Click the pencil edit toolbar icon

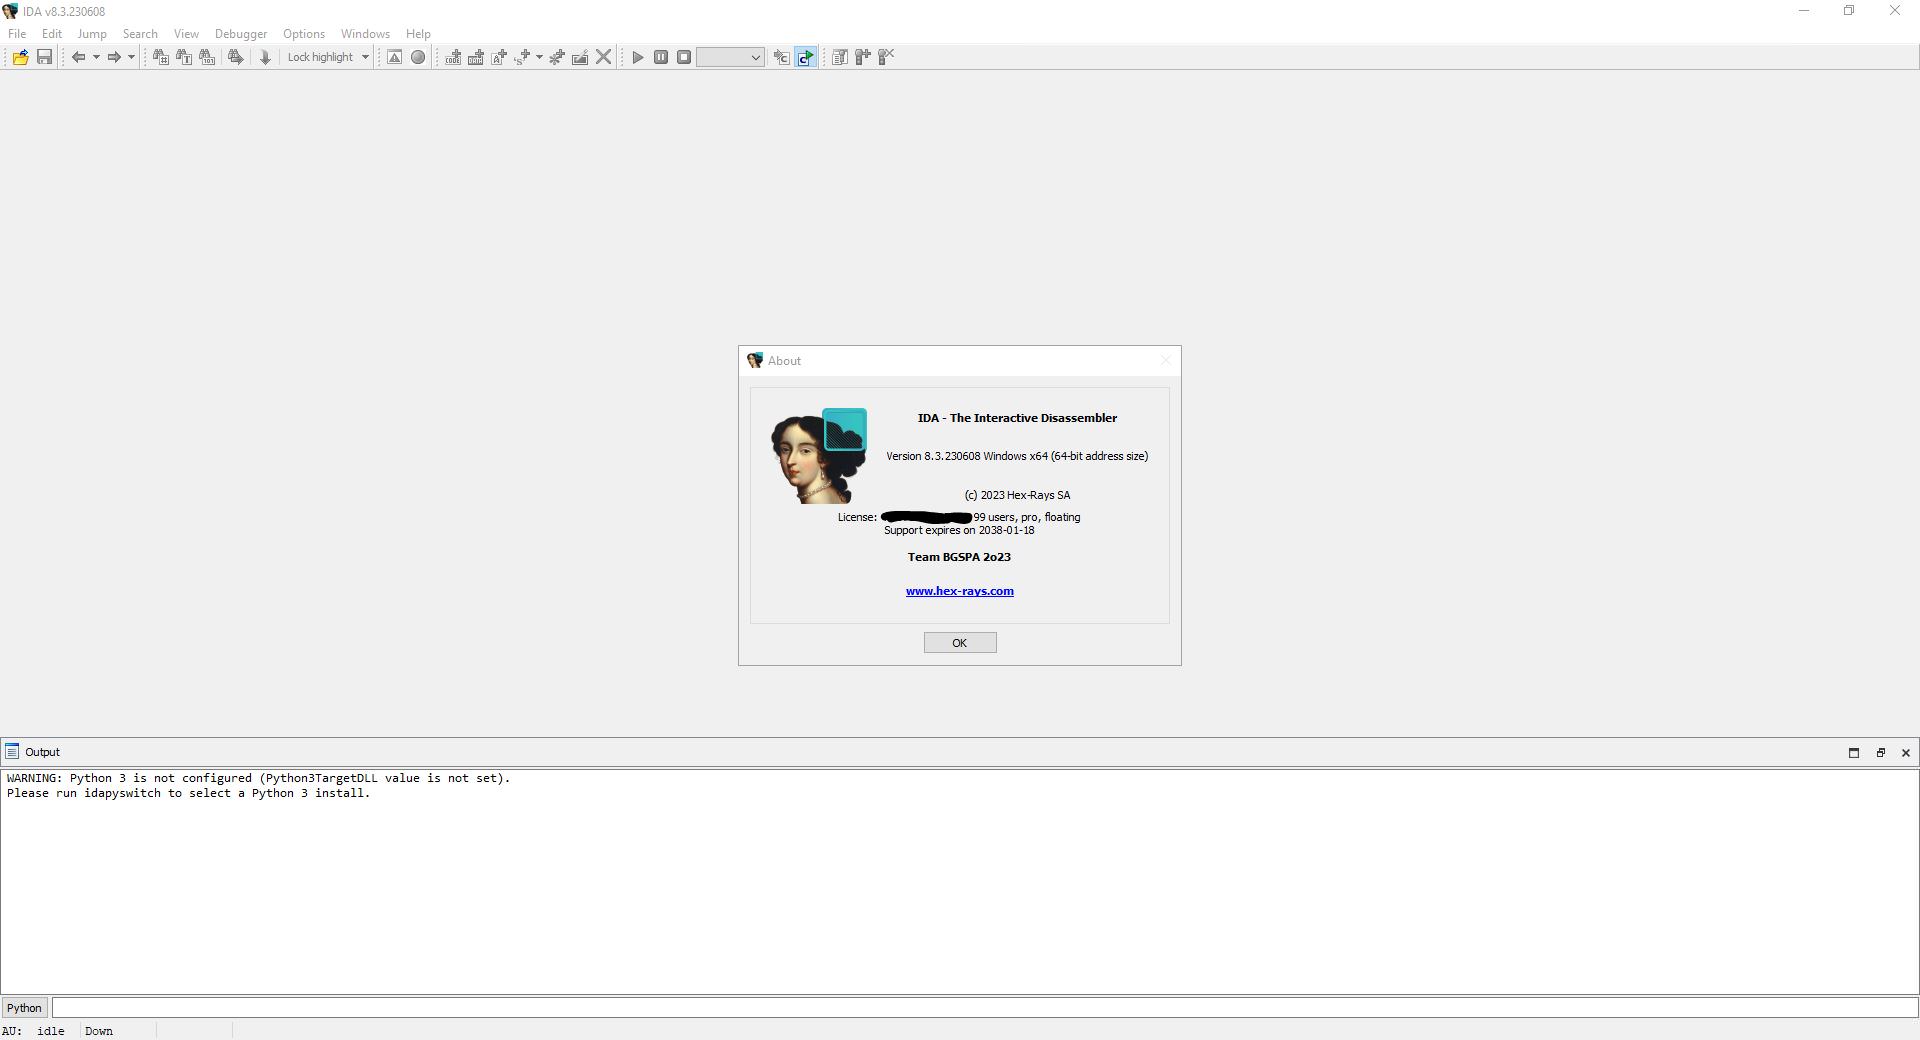pyautogui.click(x=580, y=57)
